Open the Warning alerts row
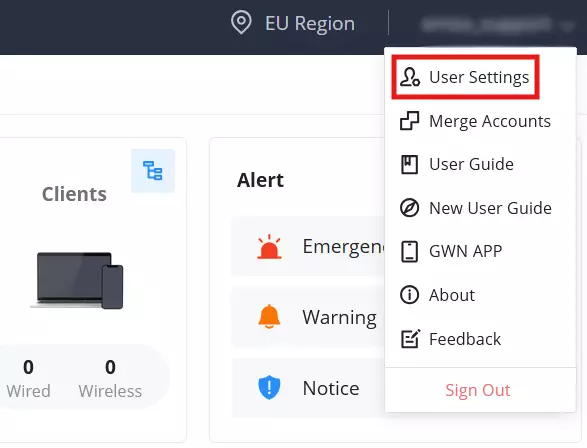587x448 pixels. [x=308, y=317]
